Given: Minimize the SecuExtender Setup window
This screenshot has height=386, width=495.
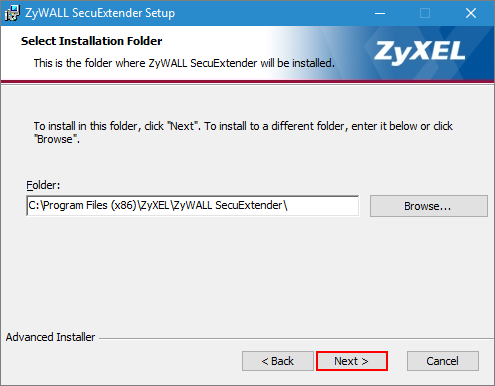Looking at the screenshot, I should point(380,13).
